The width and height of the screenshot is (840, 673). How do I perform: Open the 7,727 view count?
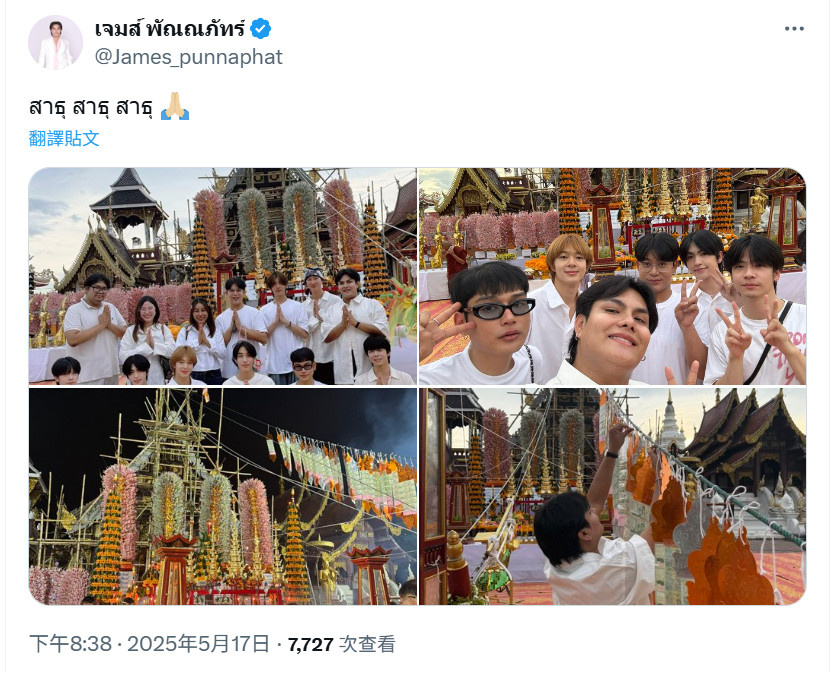coord(311,644)
